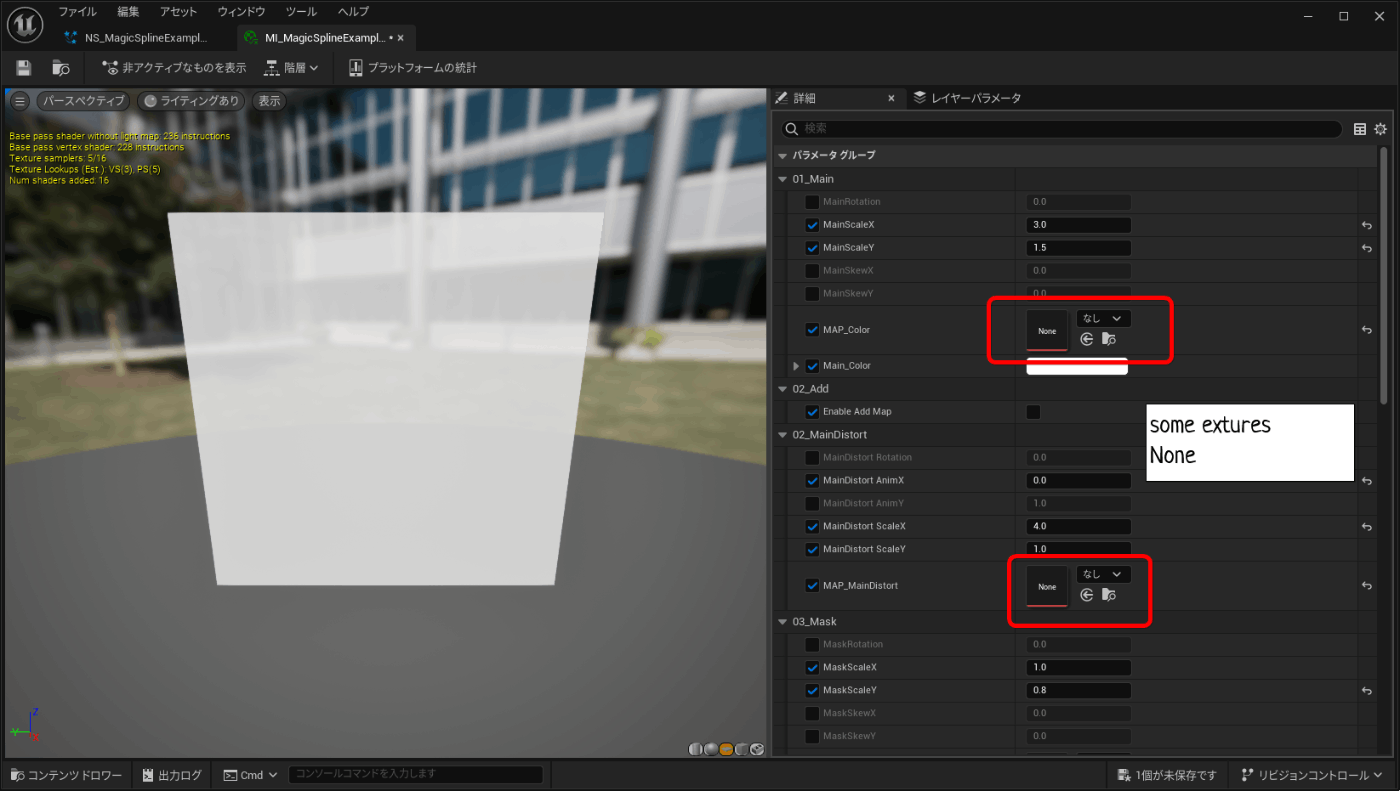The width and height of the screenshot is (1400, 791).
Task: Collapse the 02_MainDistort group
Action: 783,435
